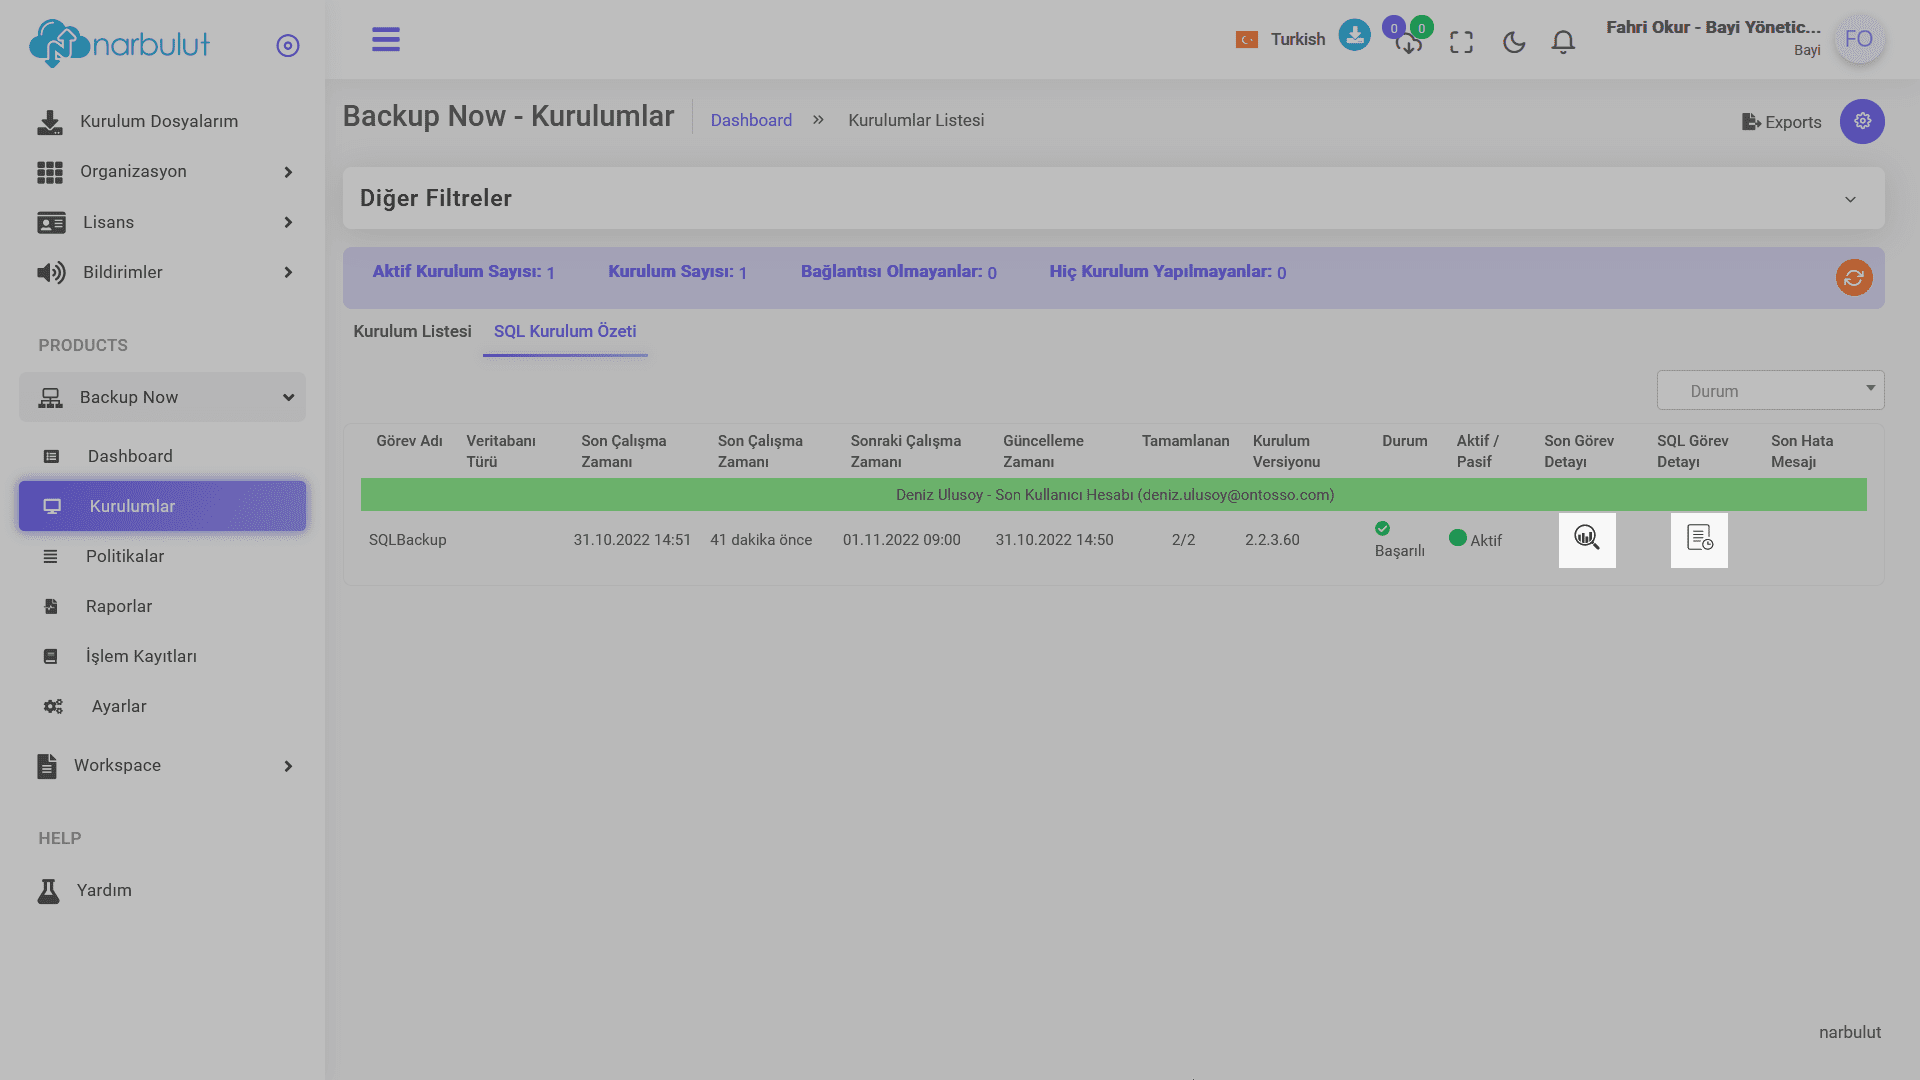Click the Bildirimler speaker icon
The image size is (1920, 1080).
click(x=51, y=272)
